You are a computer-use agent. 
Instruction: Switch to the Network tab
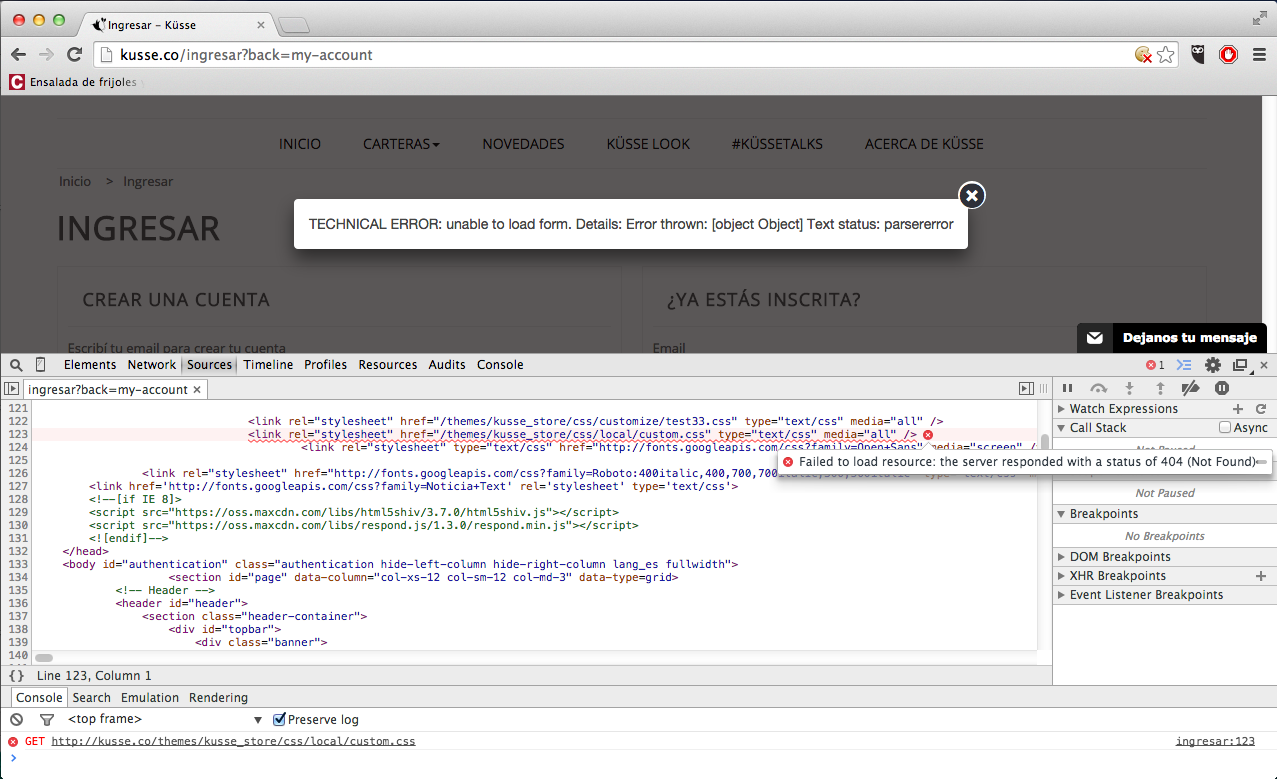click(151, 365)
